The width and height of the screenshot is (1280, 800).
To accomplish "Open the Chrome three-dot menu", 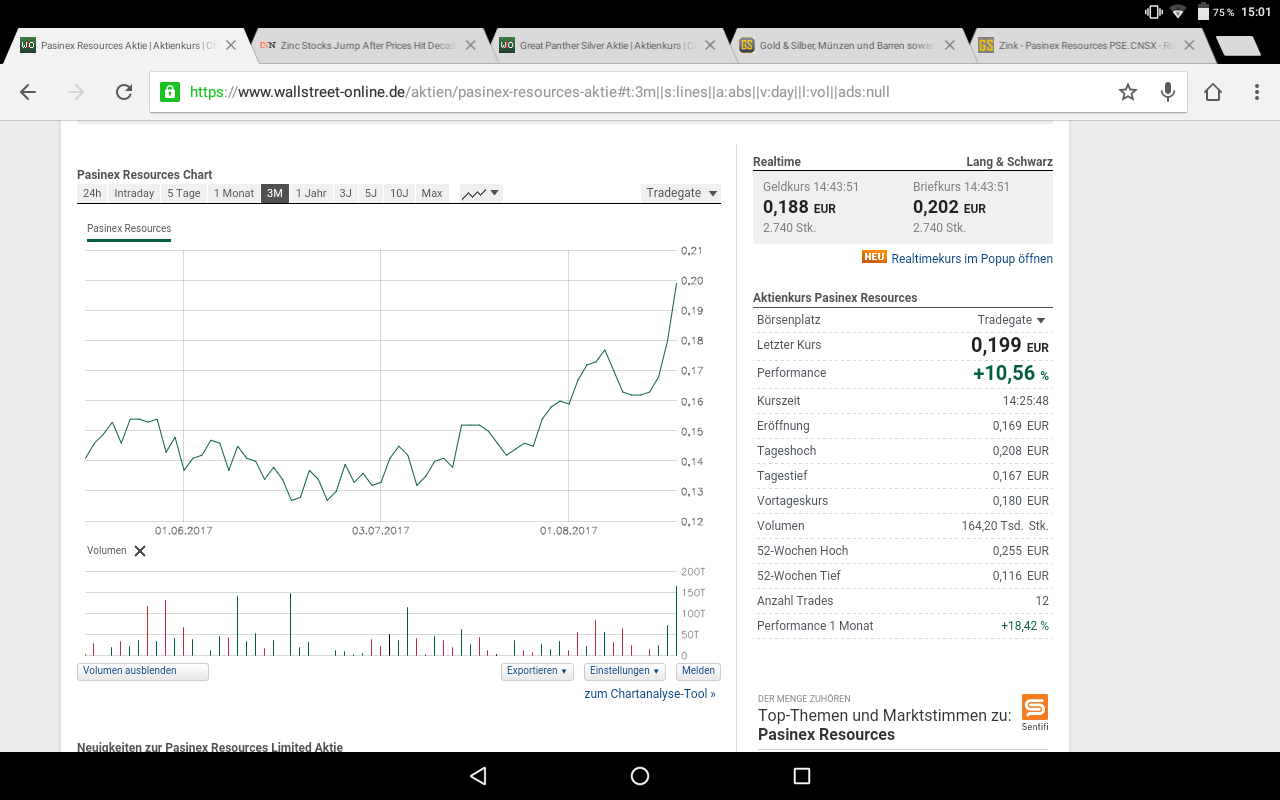I will (x=1257, y=92).
